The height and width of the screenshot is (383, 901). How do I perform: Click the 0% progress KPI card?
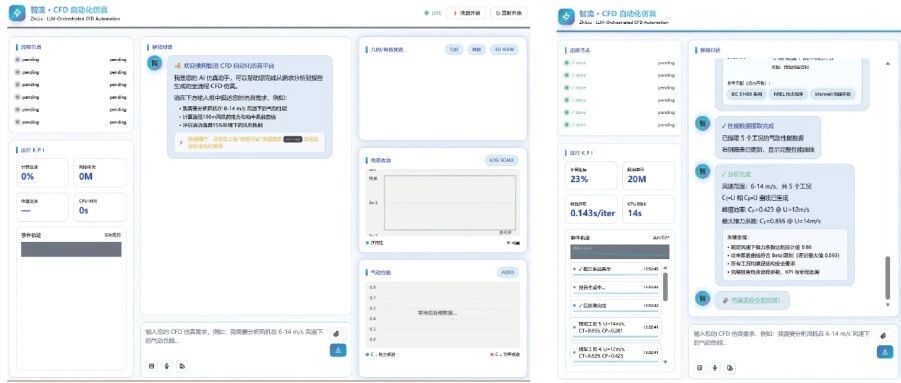coord(42,173)
